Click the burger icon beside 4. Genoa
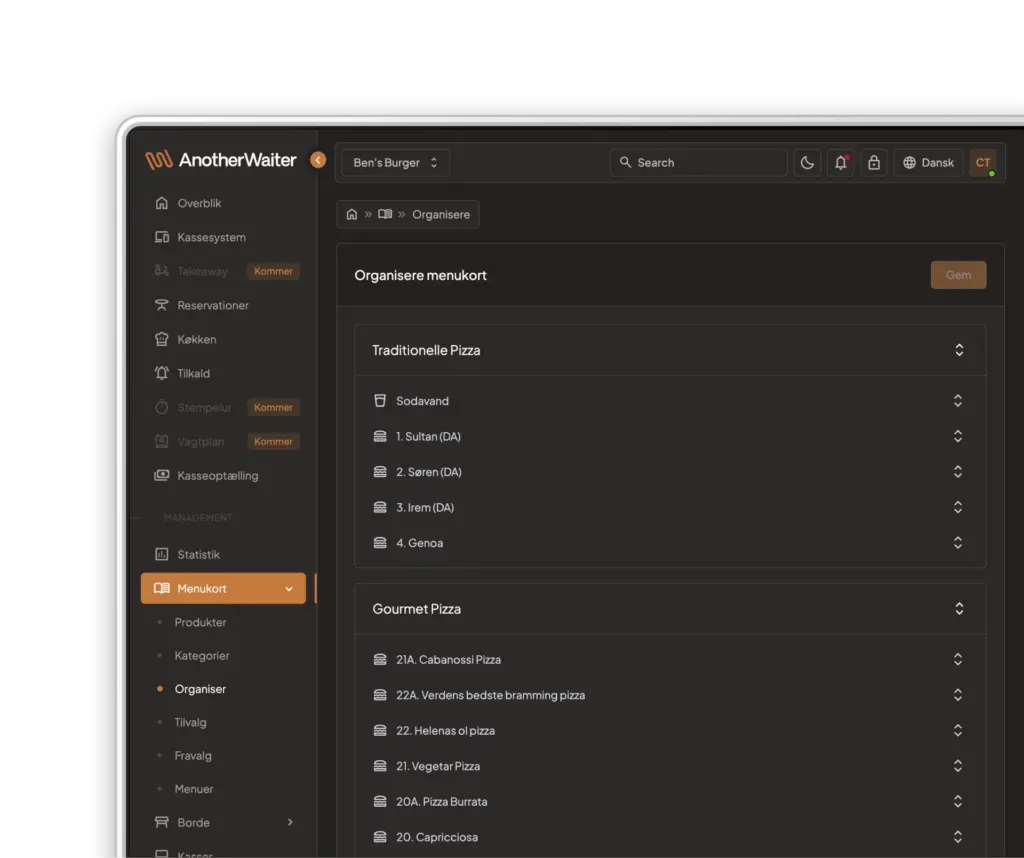 [379, 543]
